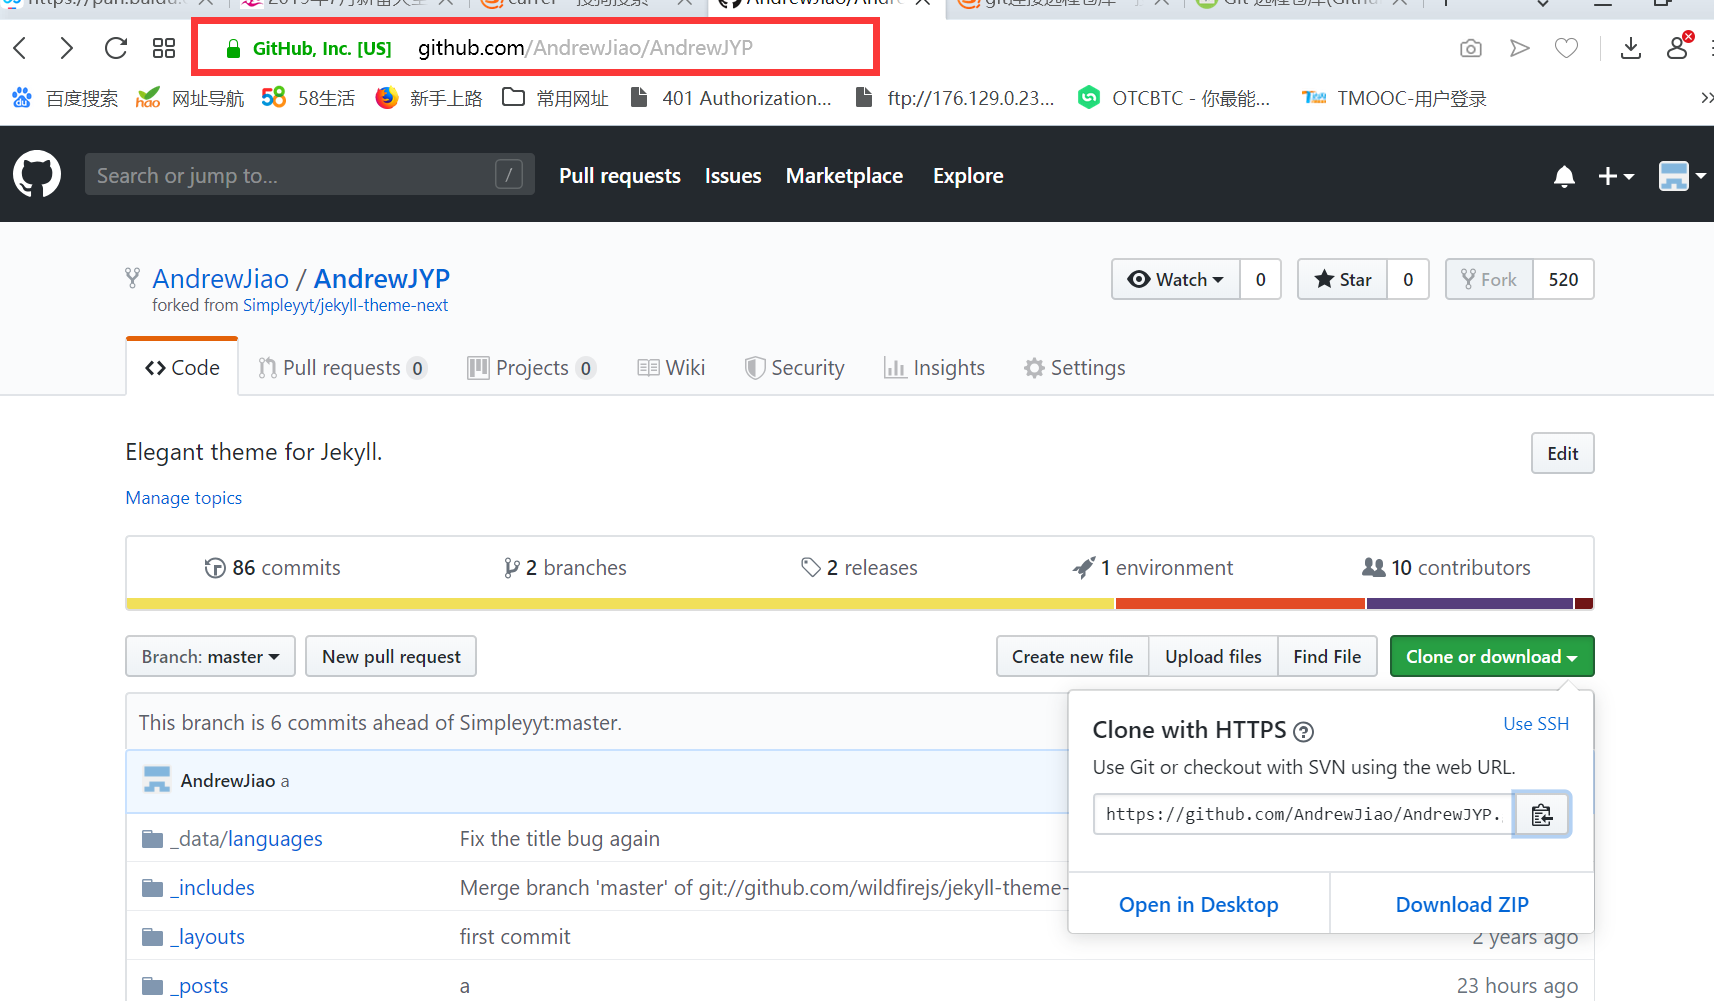The height and width of the screenshot is (1001, 1714).
Task: Click Download ZIP
Action: 1462,905
